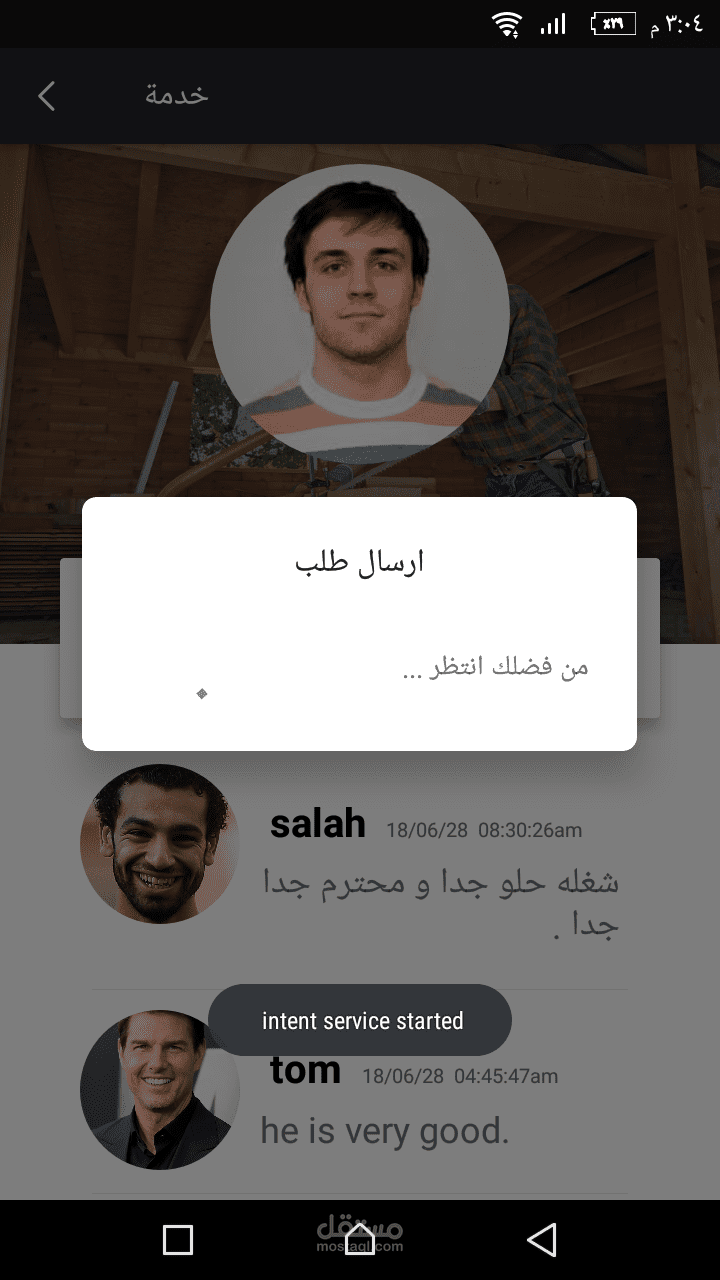Tap tom's review timestamp 04:45:47am
The image size is (720, 1280).
(506, 1076)
